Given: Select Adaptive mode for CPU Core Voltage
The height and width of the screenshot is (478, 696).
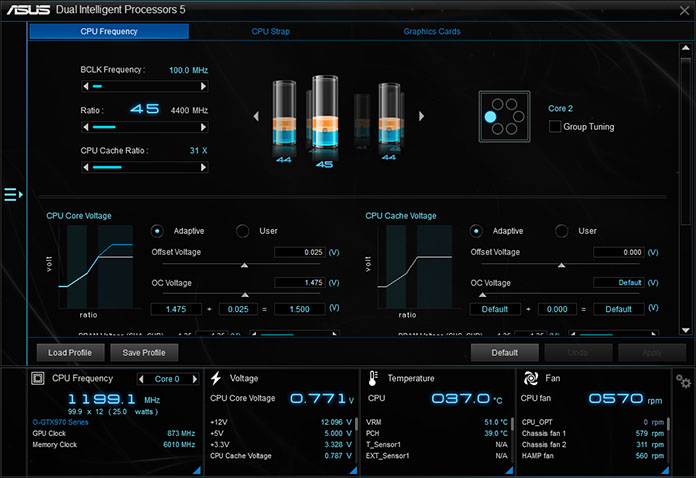Looking at the screenshot, I should tap(157, 231).
